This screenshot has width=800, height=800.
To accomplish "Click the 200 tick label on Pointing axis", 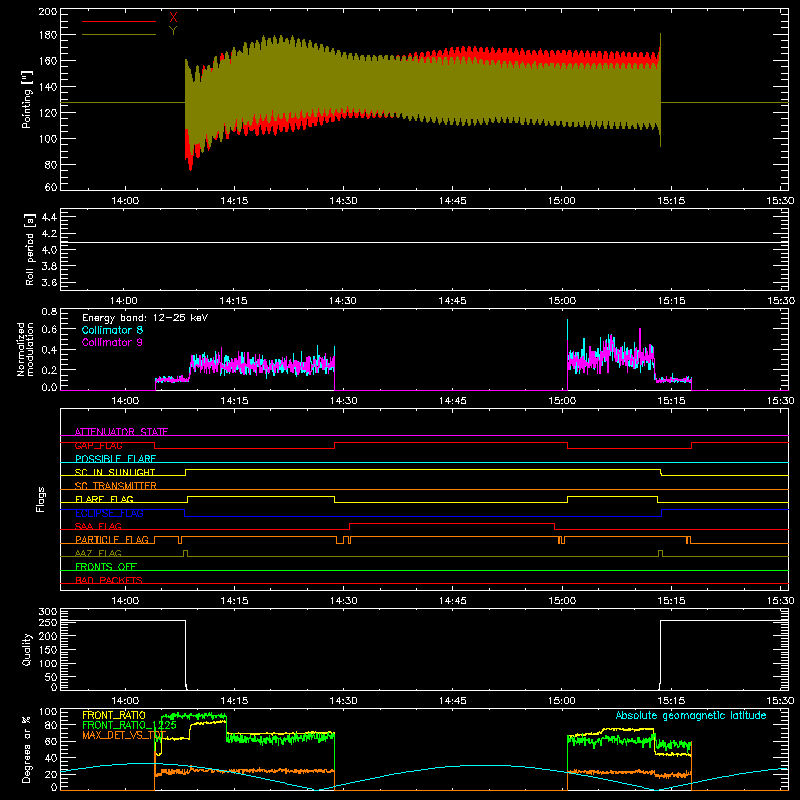I will coord(47,12).
